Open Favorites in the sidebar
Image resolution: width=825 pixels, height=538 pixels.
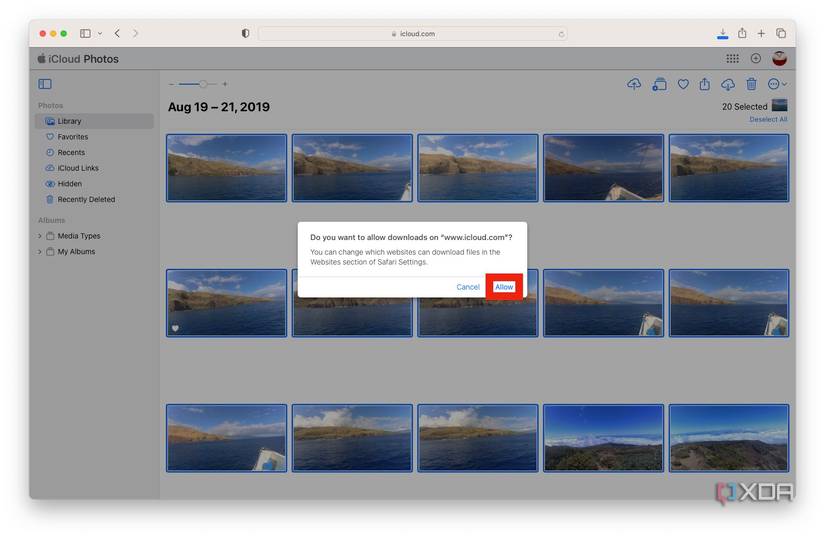pos(95,137)
